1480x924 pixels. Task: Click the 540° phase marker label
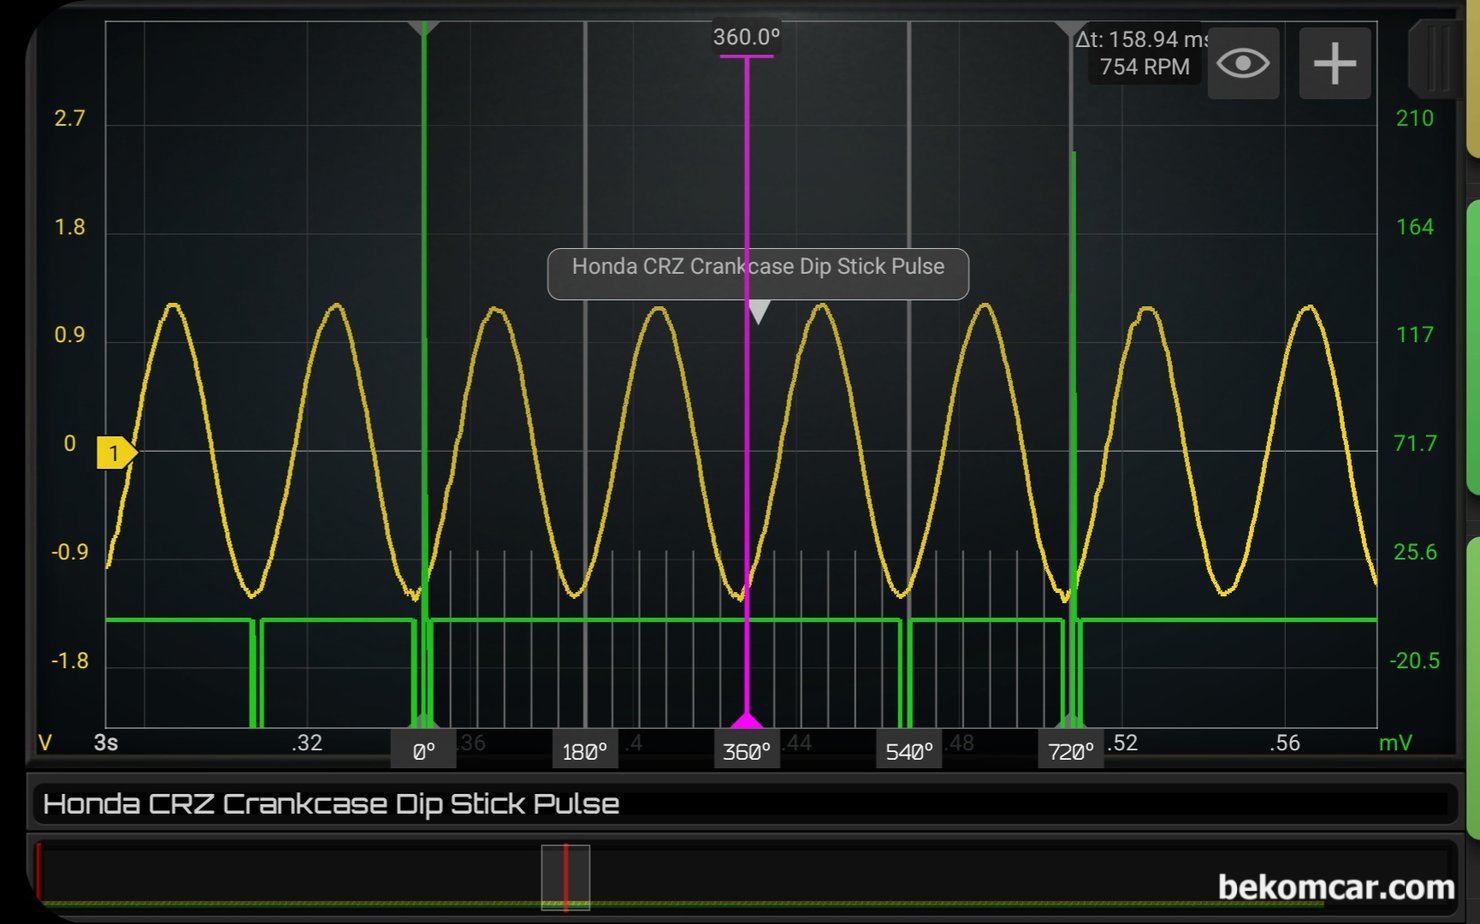[908, 751]
